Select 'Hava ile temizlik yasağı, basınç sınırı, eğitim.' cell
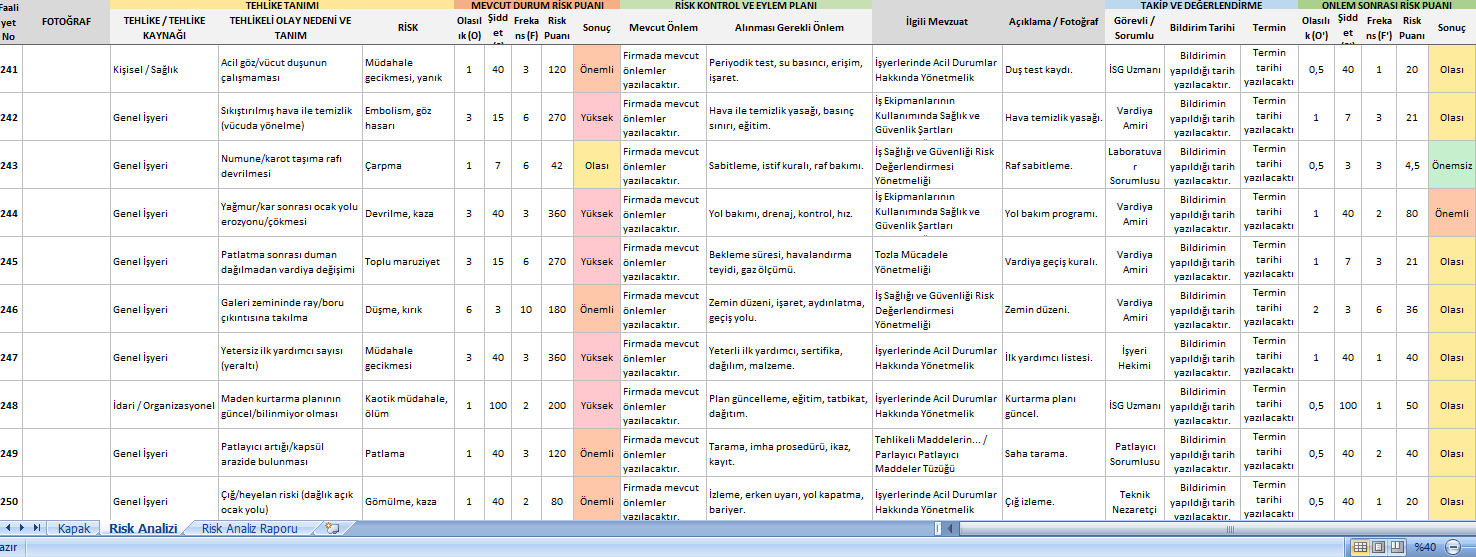 (x=789, y=118)
